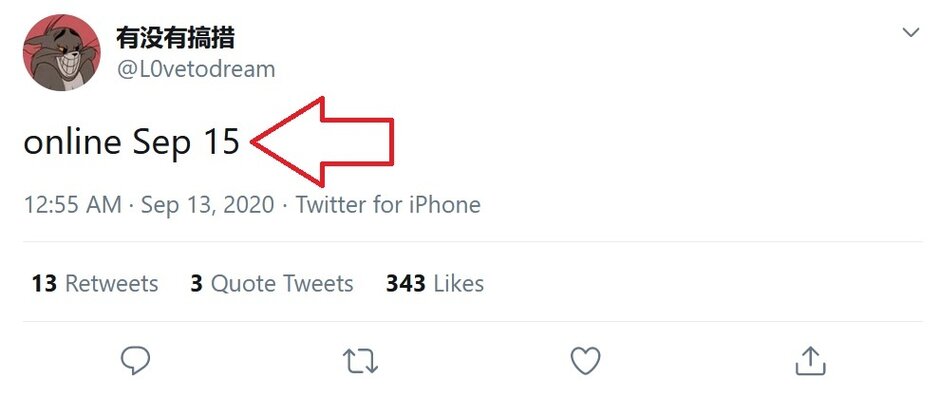Like the tweet with heart icon
This screenshot has height=397, width=940.
coord(585,361)
